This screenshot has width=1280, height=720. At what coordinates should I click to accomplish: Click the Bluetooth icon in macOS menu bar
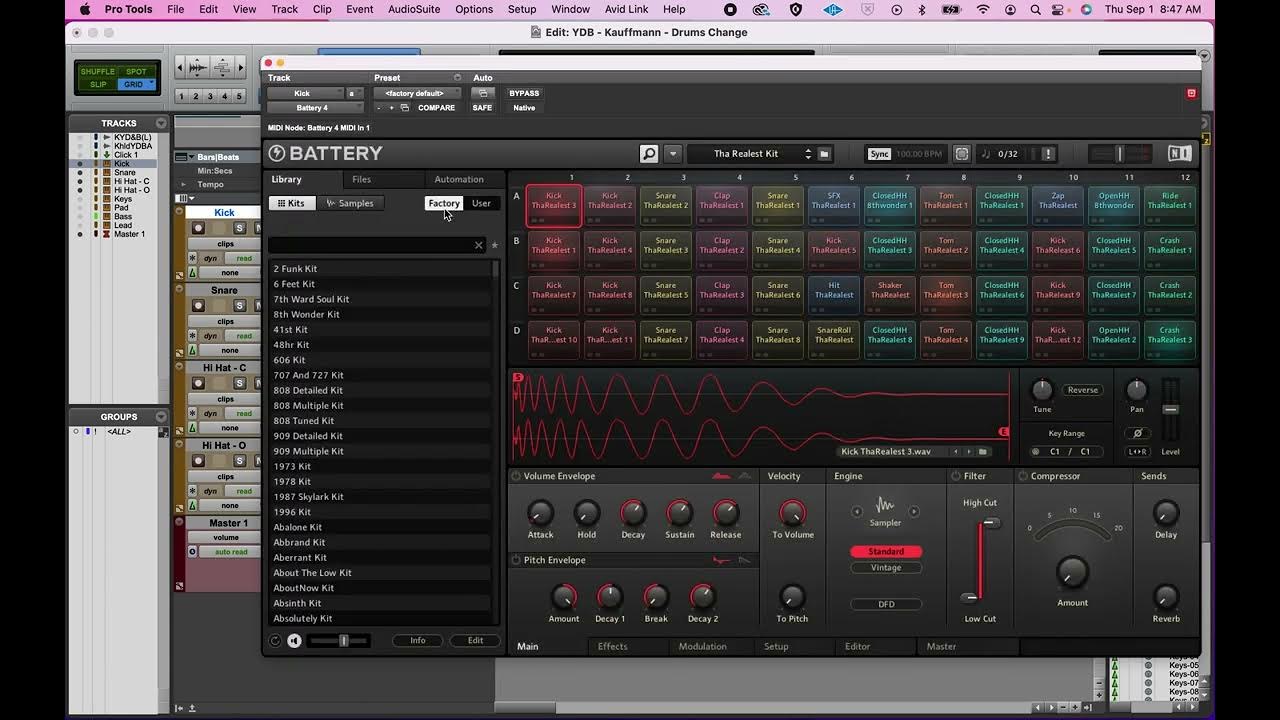(922, 9)
